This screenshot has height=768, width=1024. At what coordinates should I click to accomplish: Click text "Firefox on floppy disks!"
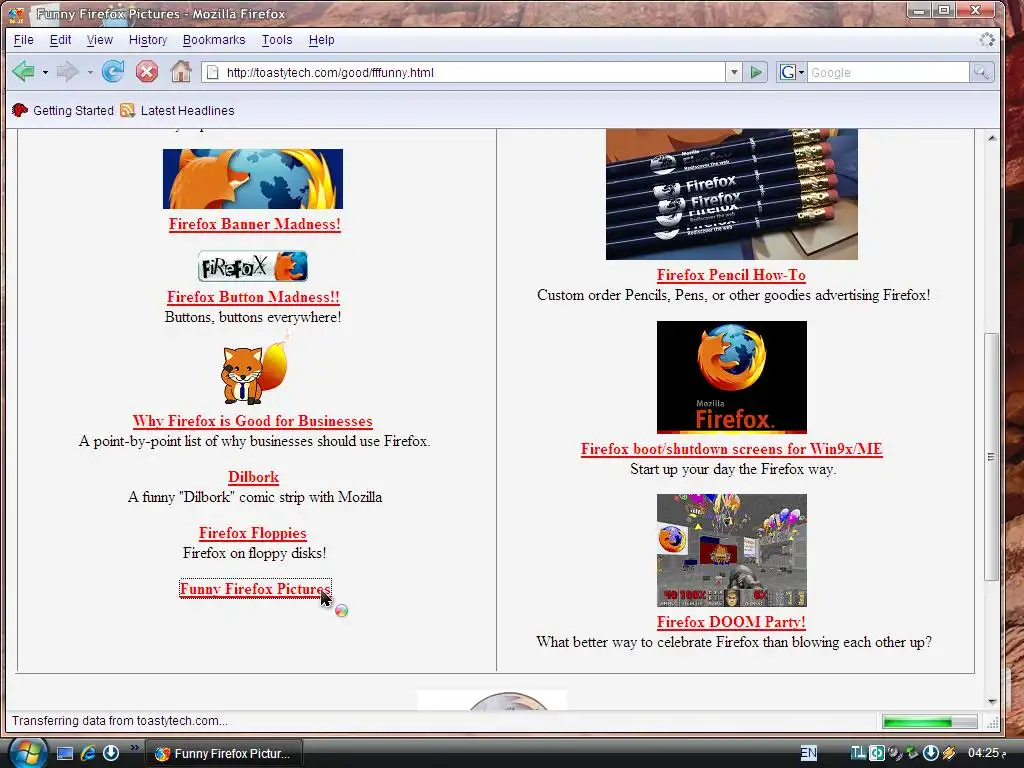[254, 553]
